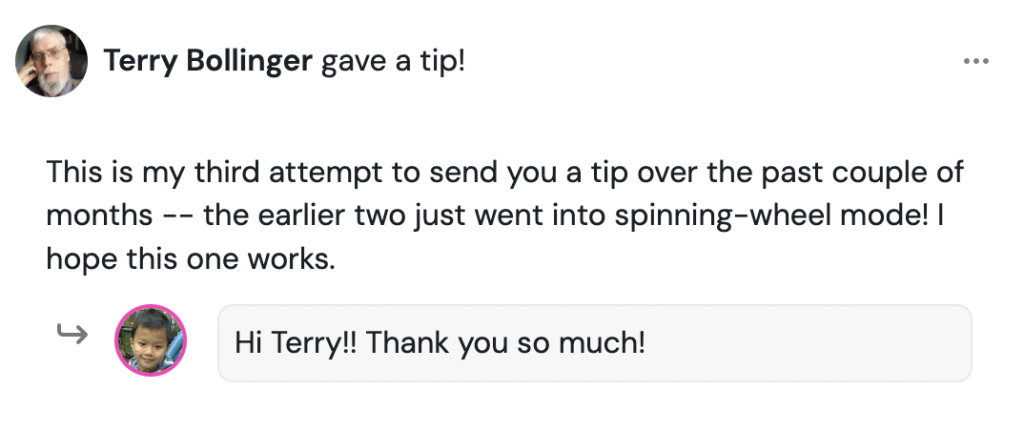Viewport: 1024px width, 431px height.
Task: Click the "gave a tip!" text
Action: (x=393, y=62)
